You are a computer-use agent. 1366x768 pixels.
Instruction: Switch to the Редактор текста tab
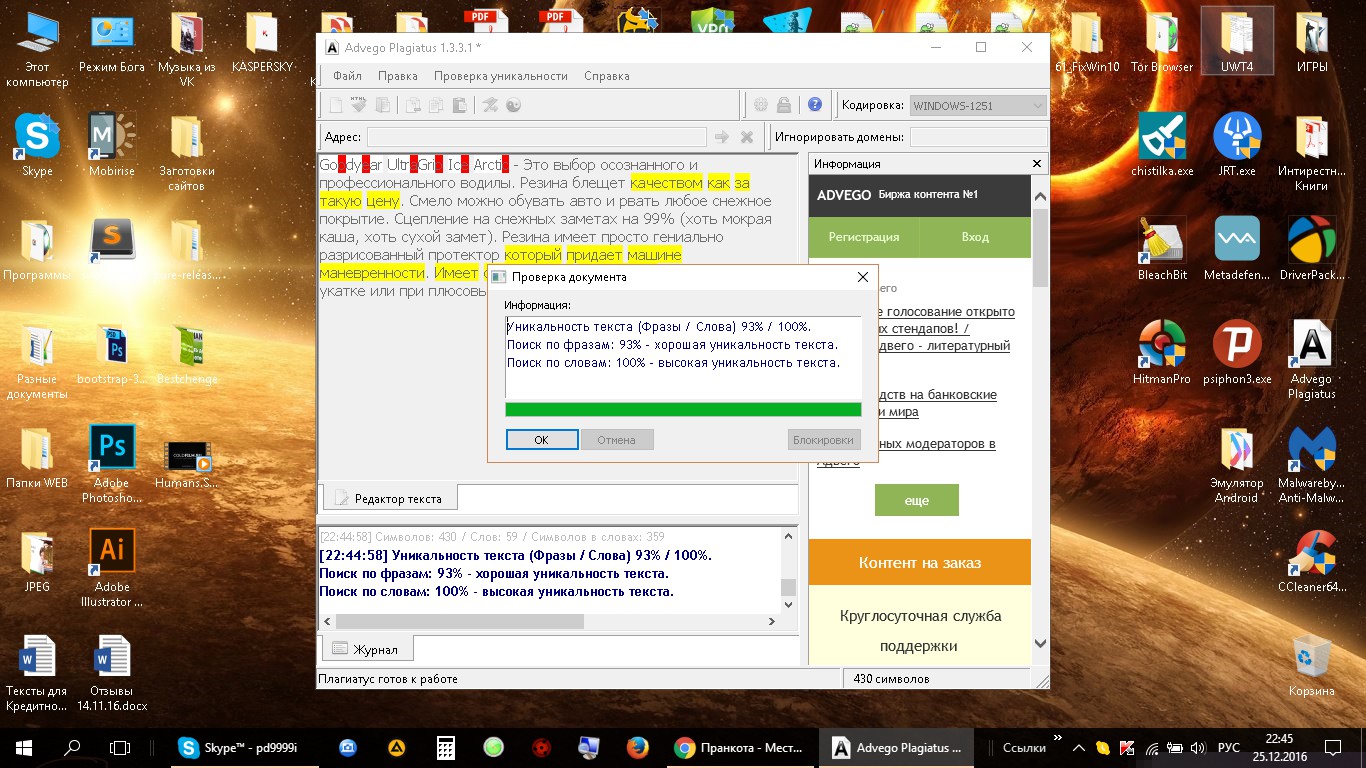[x=388, y=498]
